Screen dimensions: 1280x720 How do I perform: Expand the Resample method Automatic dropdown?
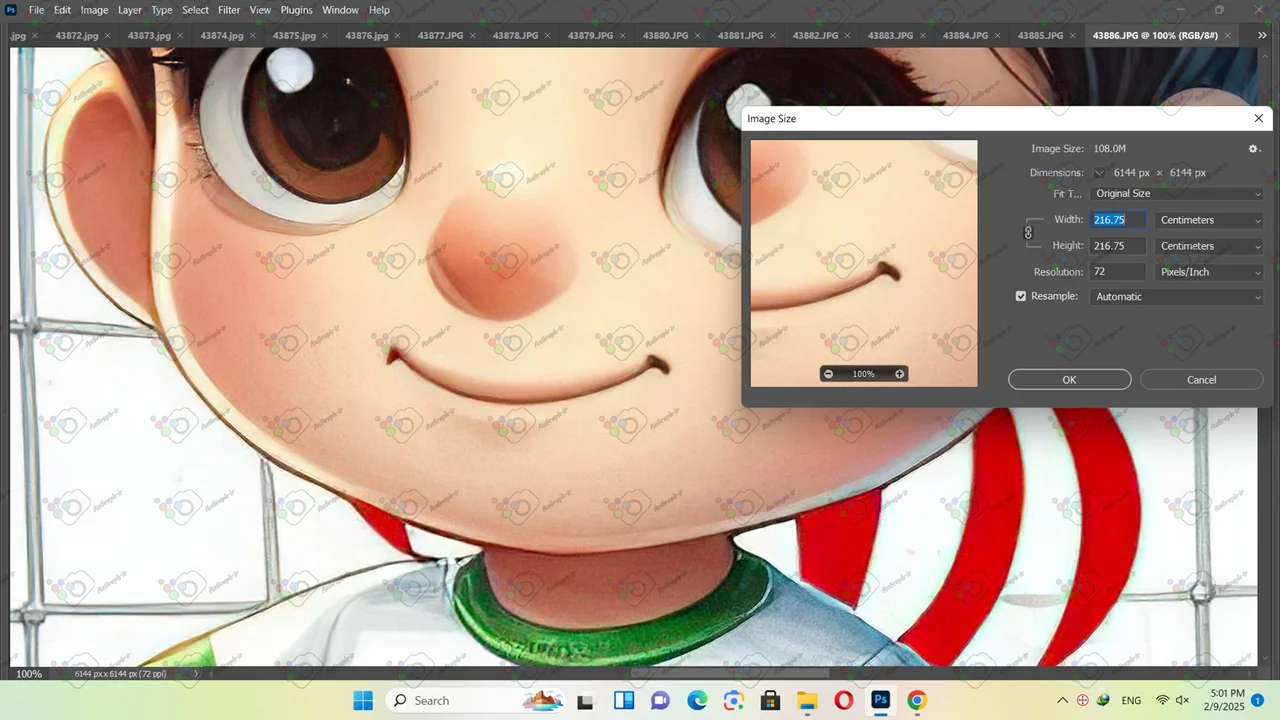click(x=1177, y=297)
